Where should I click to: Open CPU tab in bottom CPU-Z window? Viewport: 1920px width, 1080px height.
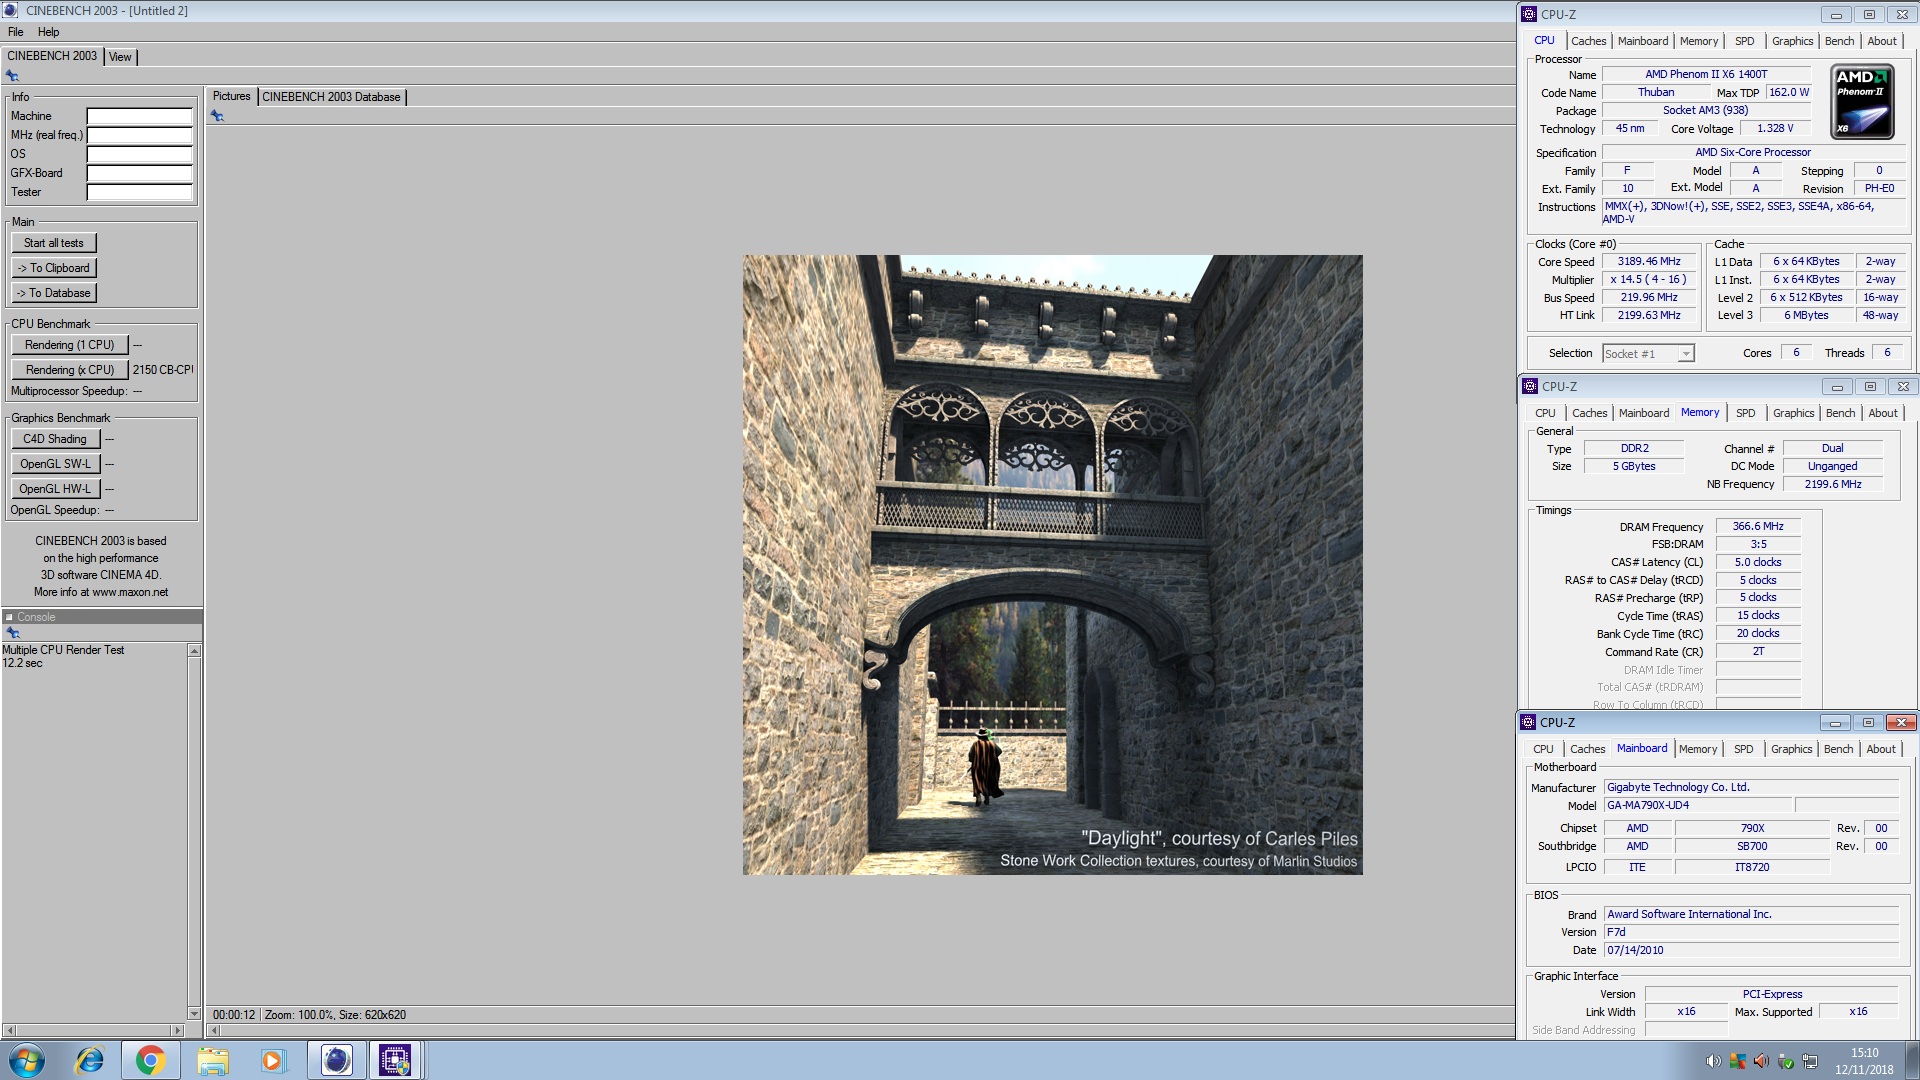coord(1543,749)
